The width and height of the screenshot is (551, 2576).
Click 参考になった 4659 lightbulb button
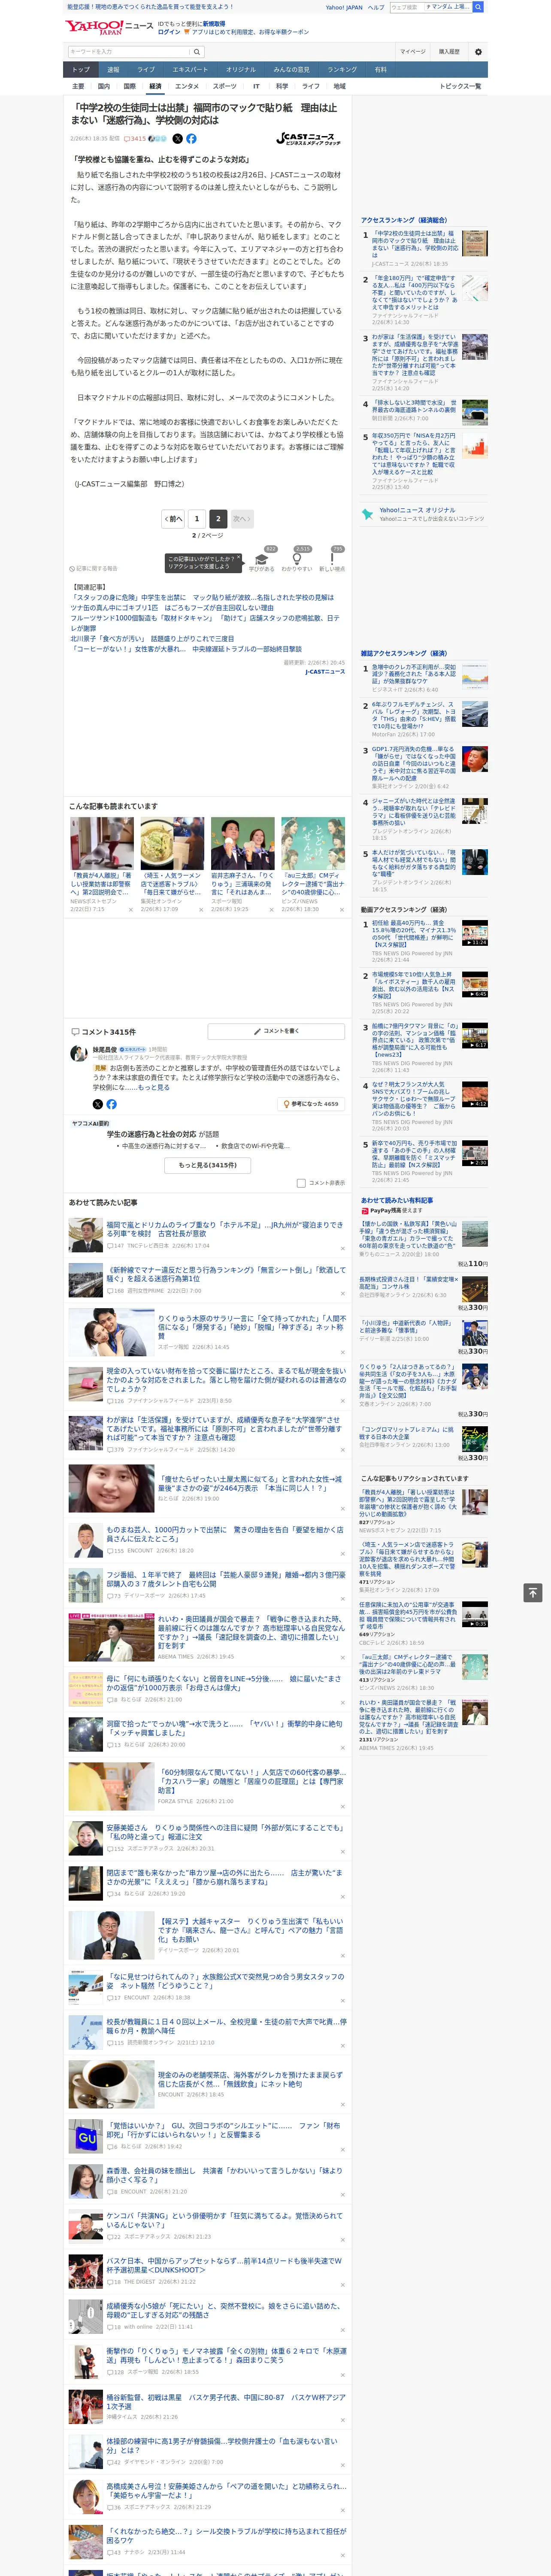312,1104
